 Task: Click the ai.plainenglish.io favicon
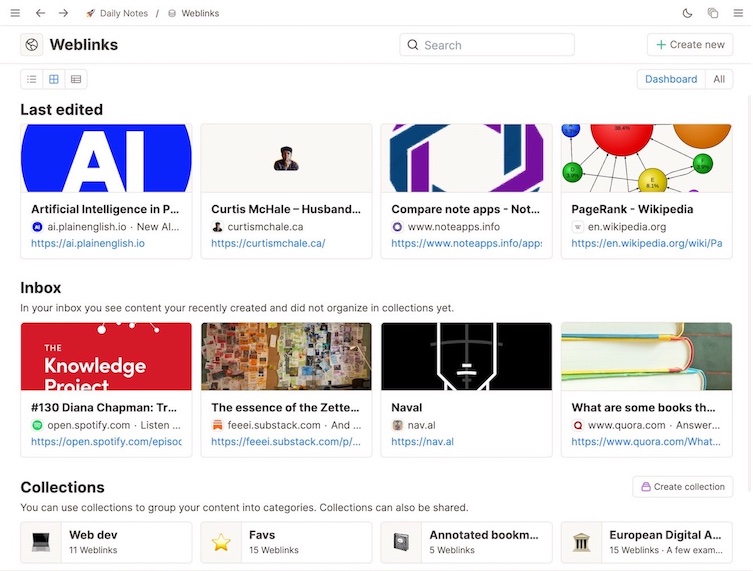(37, 227)
